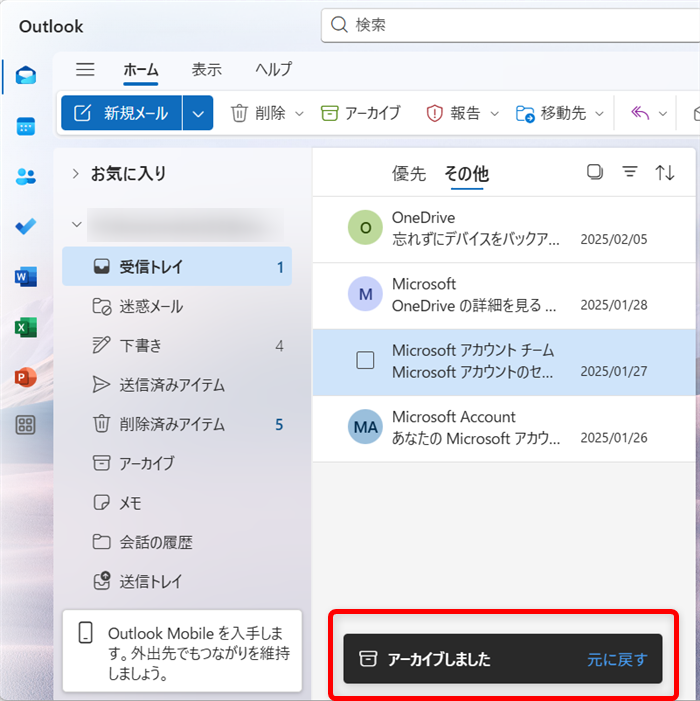The width and height of the screenshot is (700, 701).
Task: Toggle the select all messages icon
Action: 595,172
